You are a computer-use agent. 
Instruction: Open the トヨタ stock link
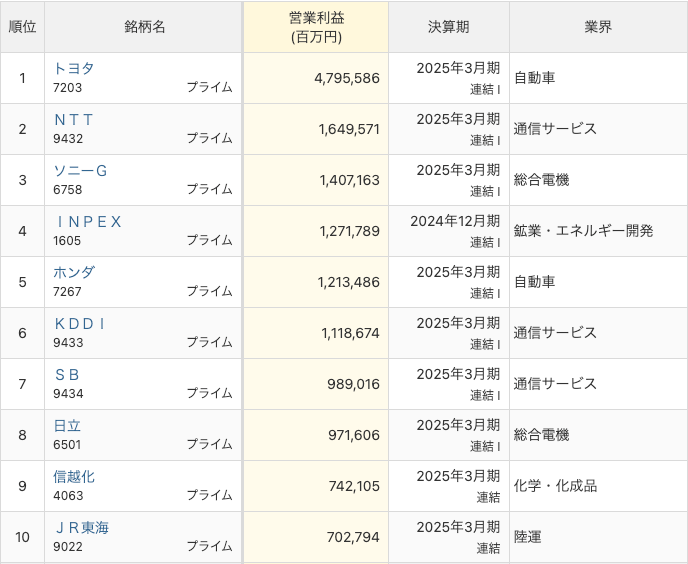tap(74, 68)
